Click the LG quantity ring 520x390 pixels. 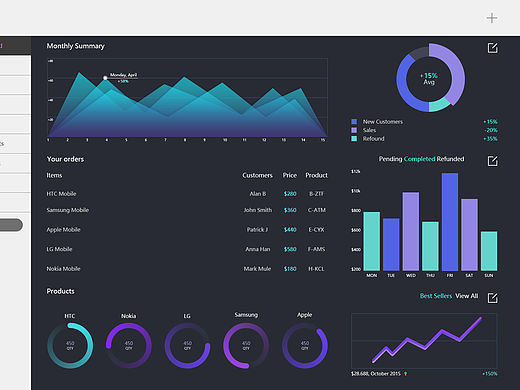tap(187, 346)
